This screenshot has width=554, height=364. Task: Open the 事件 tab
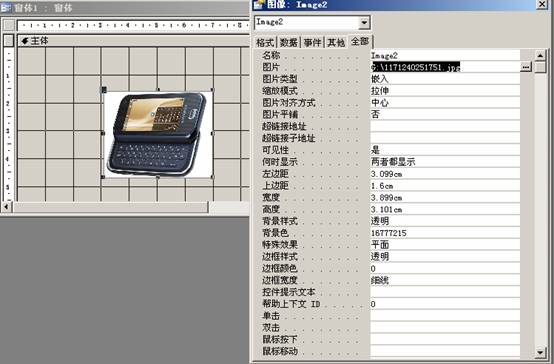pos(312,42)
